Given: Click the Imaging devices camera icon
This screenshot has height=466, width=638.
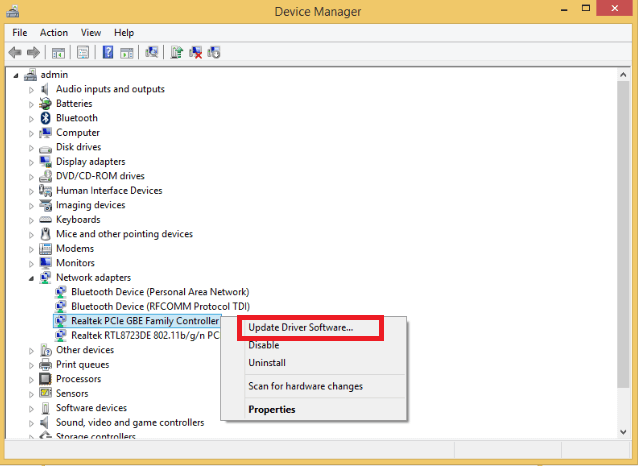Looking at the screenshot, I should click(45, 205).
